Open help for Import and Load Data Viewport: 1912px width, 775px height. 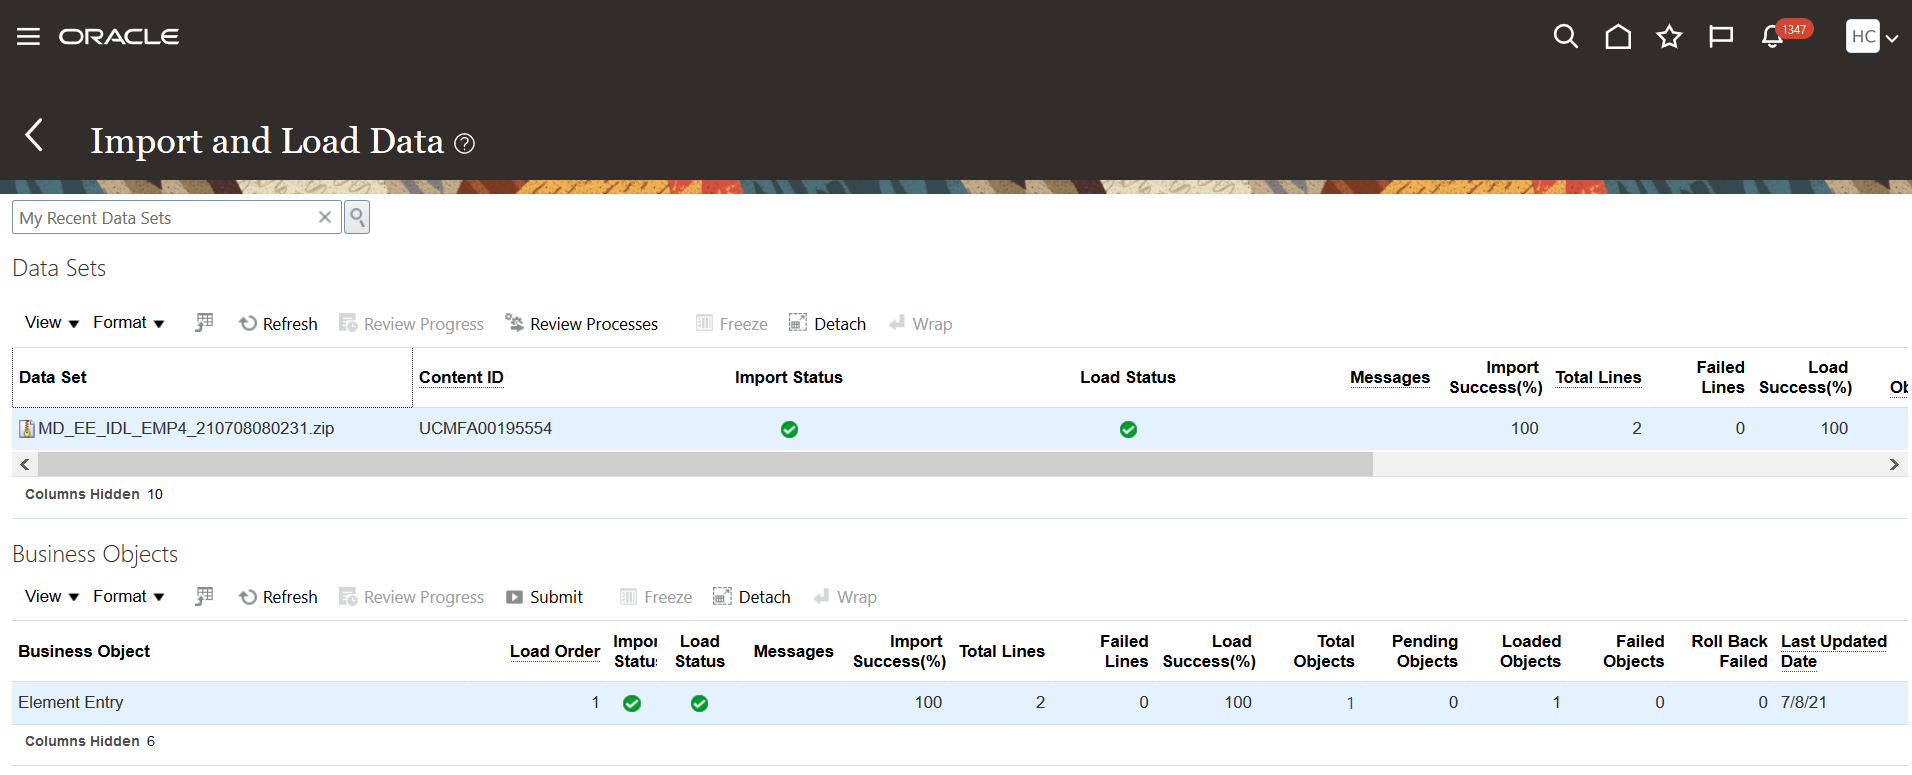[x=464, y=144]
